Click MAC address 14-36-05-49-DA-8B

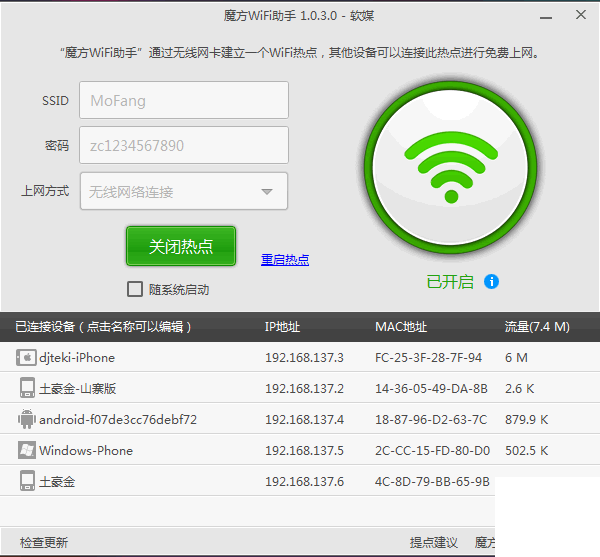pyautogui.click(x=431, y=388)
